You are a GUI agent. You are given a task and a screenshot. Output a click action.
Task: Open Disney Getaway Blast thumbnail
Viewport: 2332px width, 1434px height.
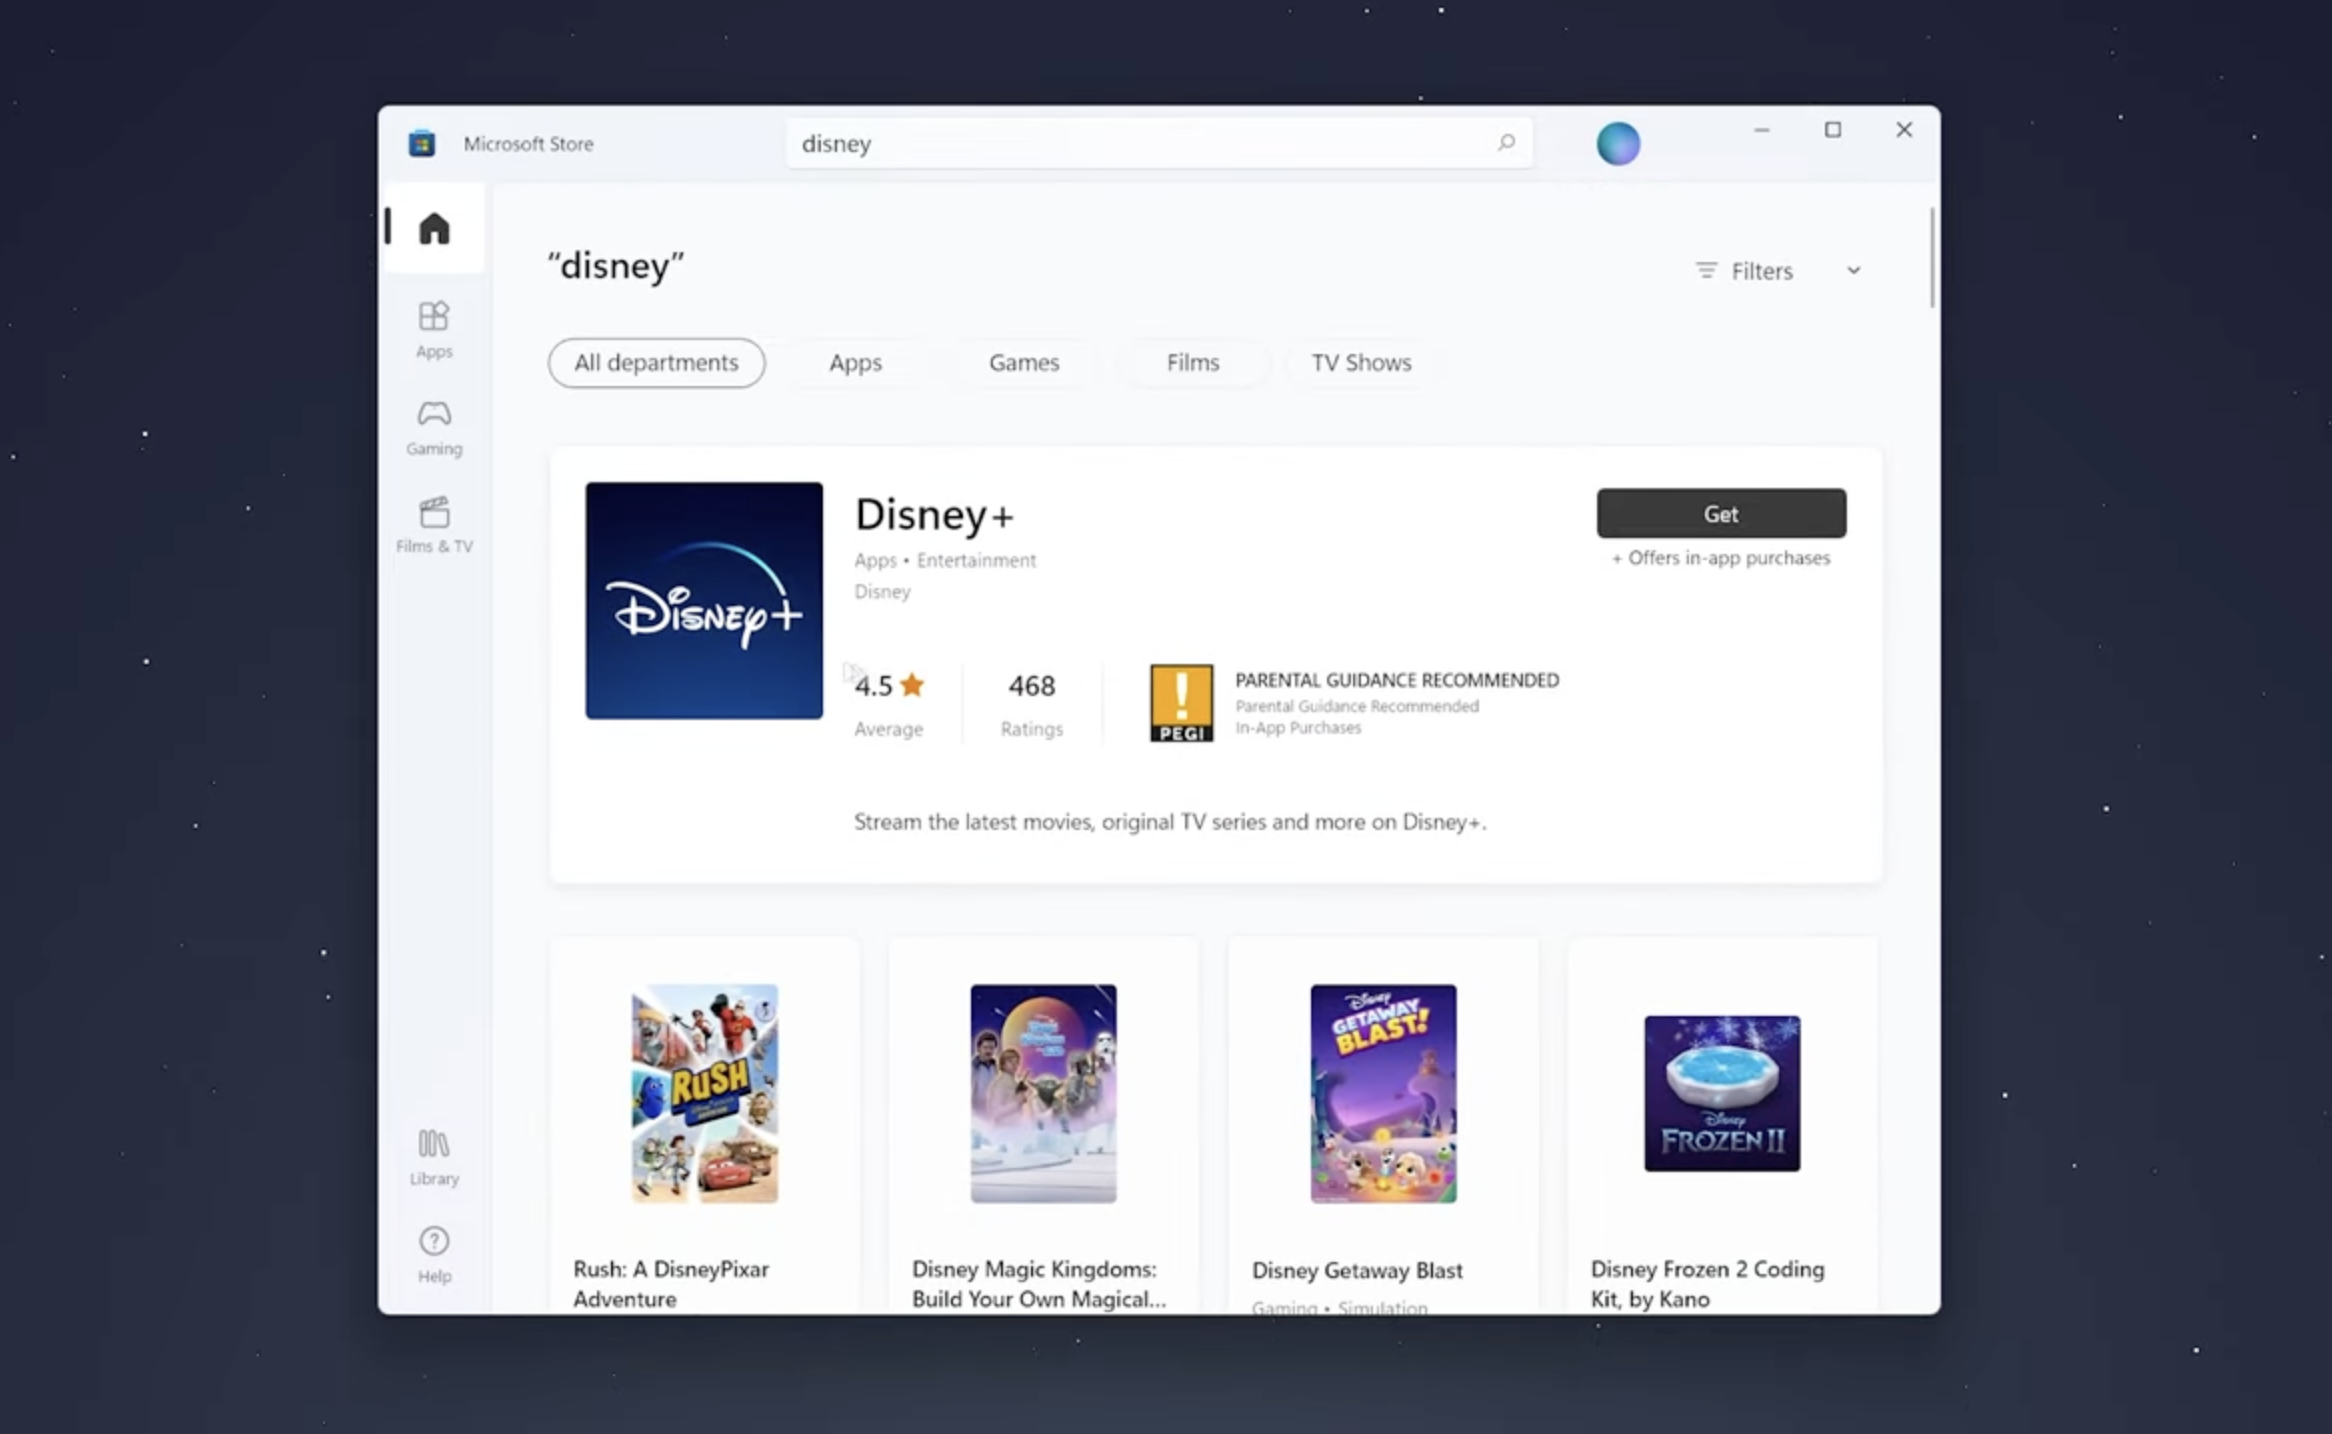(1383, 1093)
